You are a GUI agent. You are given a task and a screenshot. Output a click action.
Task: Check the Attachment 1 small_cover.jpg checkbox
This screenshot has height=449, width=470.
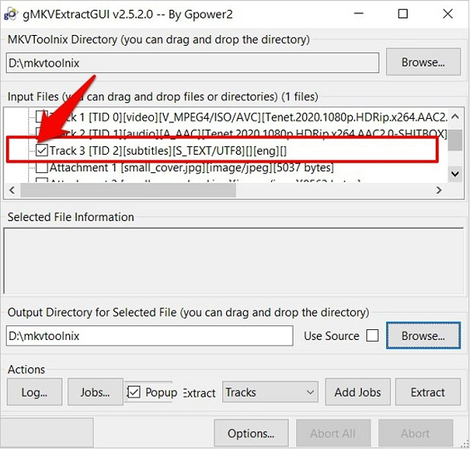click(x=42, y=167)
